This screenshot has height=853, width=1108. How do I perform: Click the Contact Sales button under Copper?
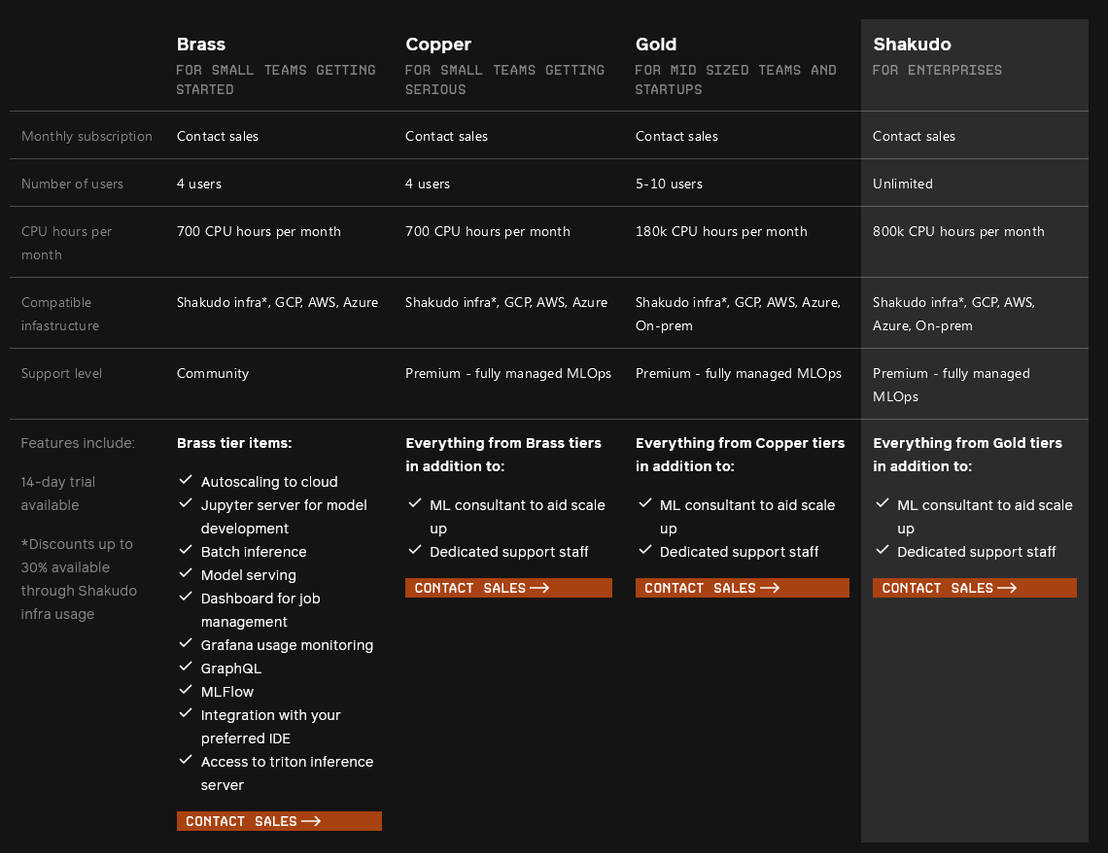pyautogui.click(x=508, y=588)
